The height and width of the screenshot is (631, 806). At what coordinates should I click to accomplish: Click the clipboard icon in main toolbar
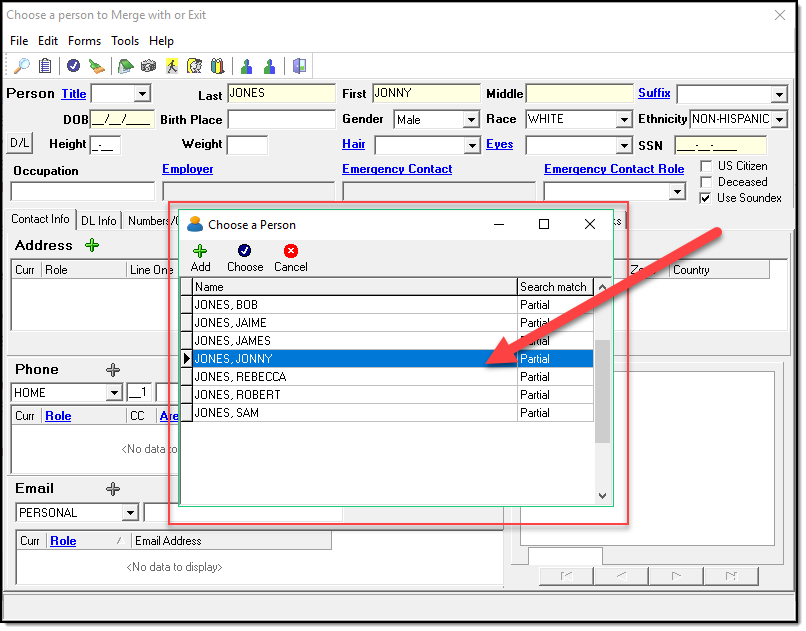pyautogui.click(x=45, y=66)
